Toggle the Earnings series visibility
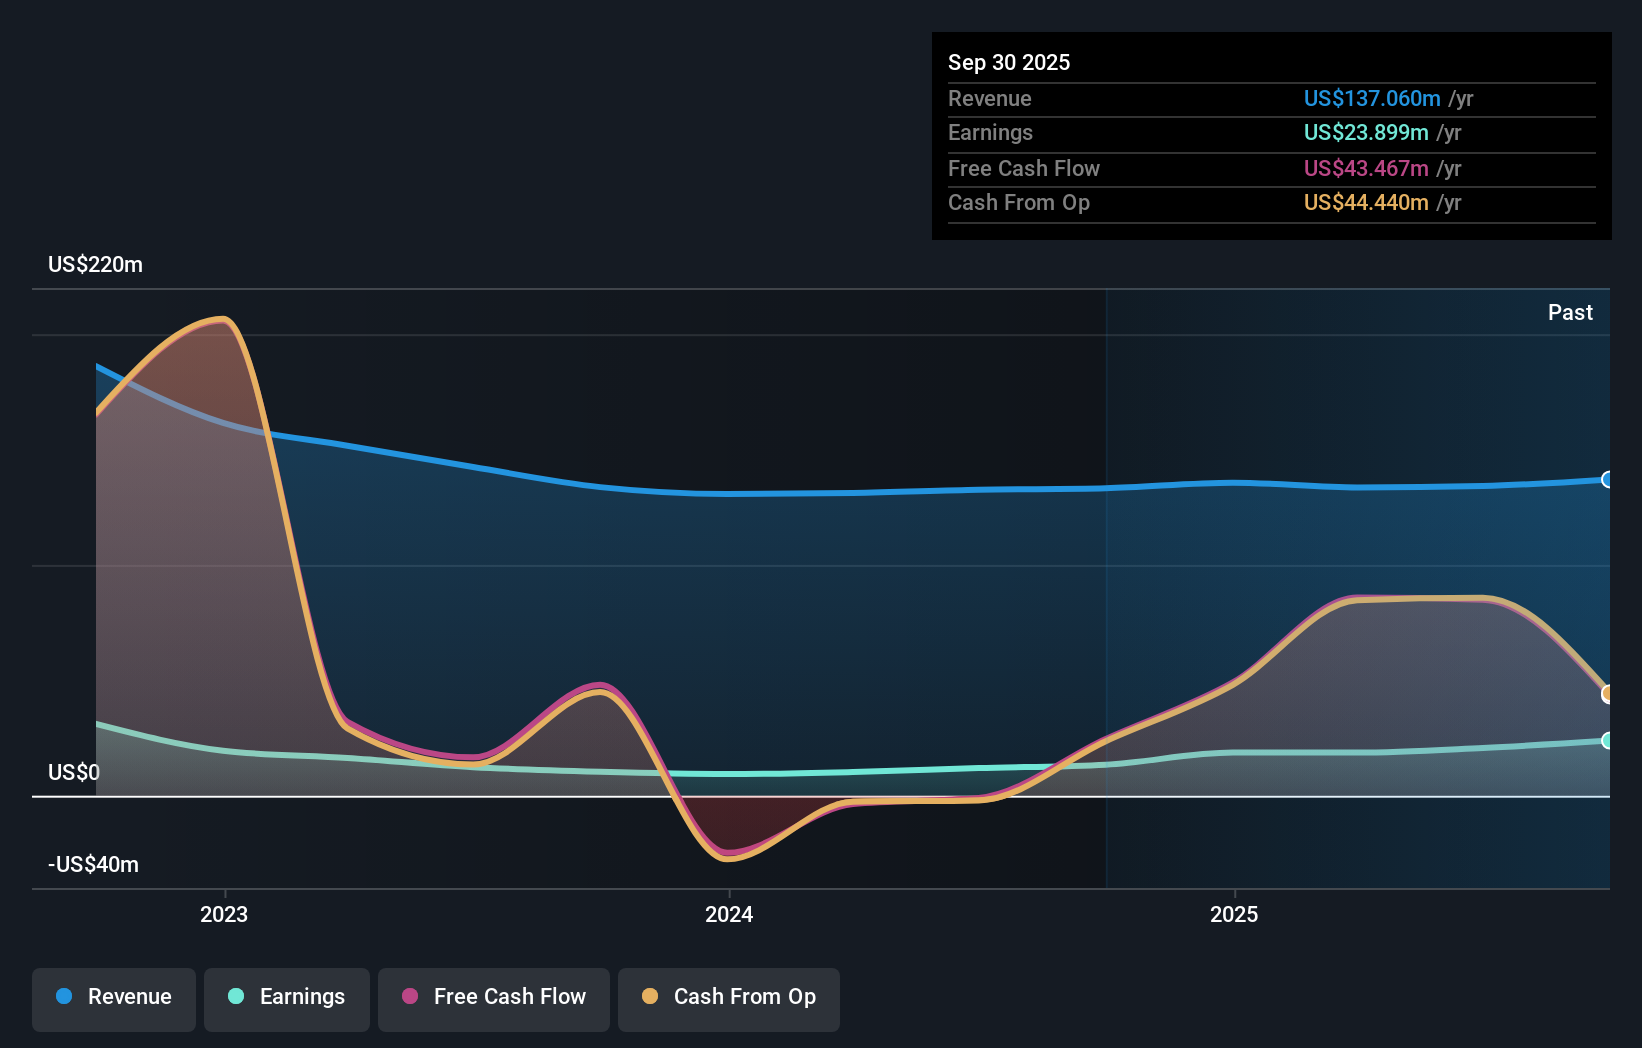 [287, 997]
